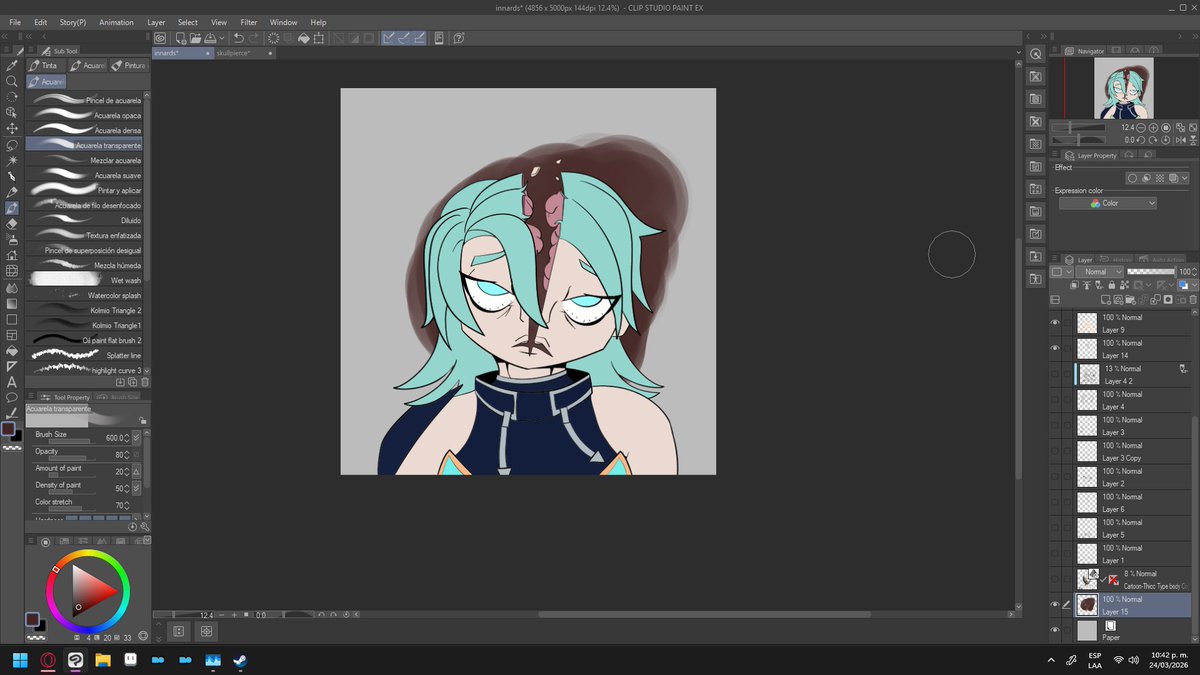Select the Wet wash brush
1200x675 pixels.
pyautogui.click(x=86, y=280)
